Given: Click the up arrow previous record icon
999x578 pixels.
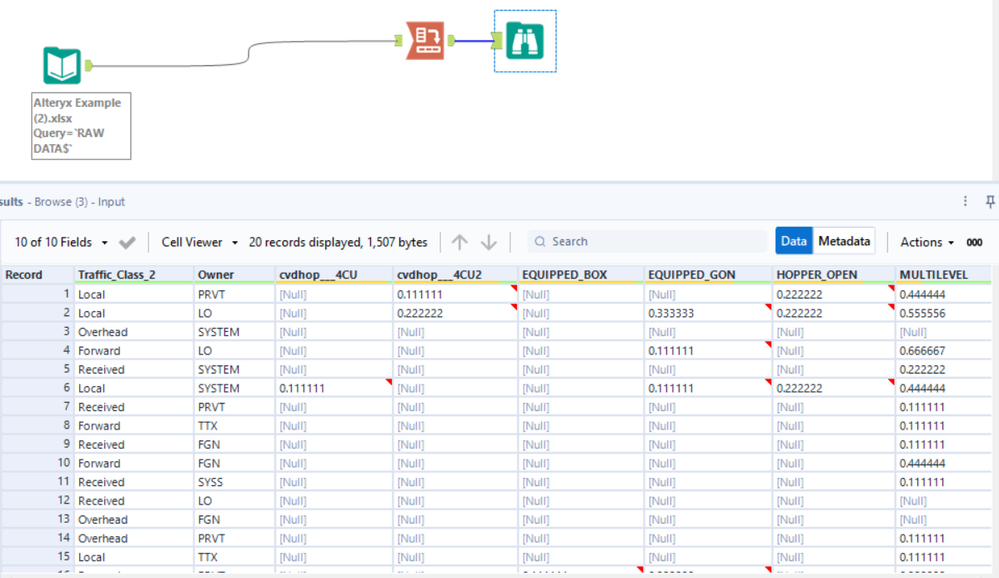Looking at the screenshot, I should (x=459, y=242).
